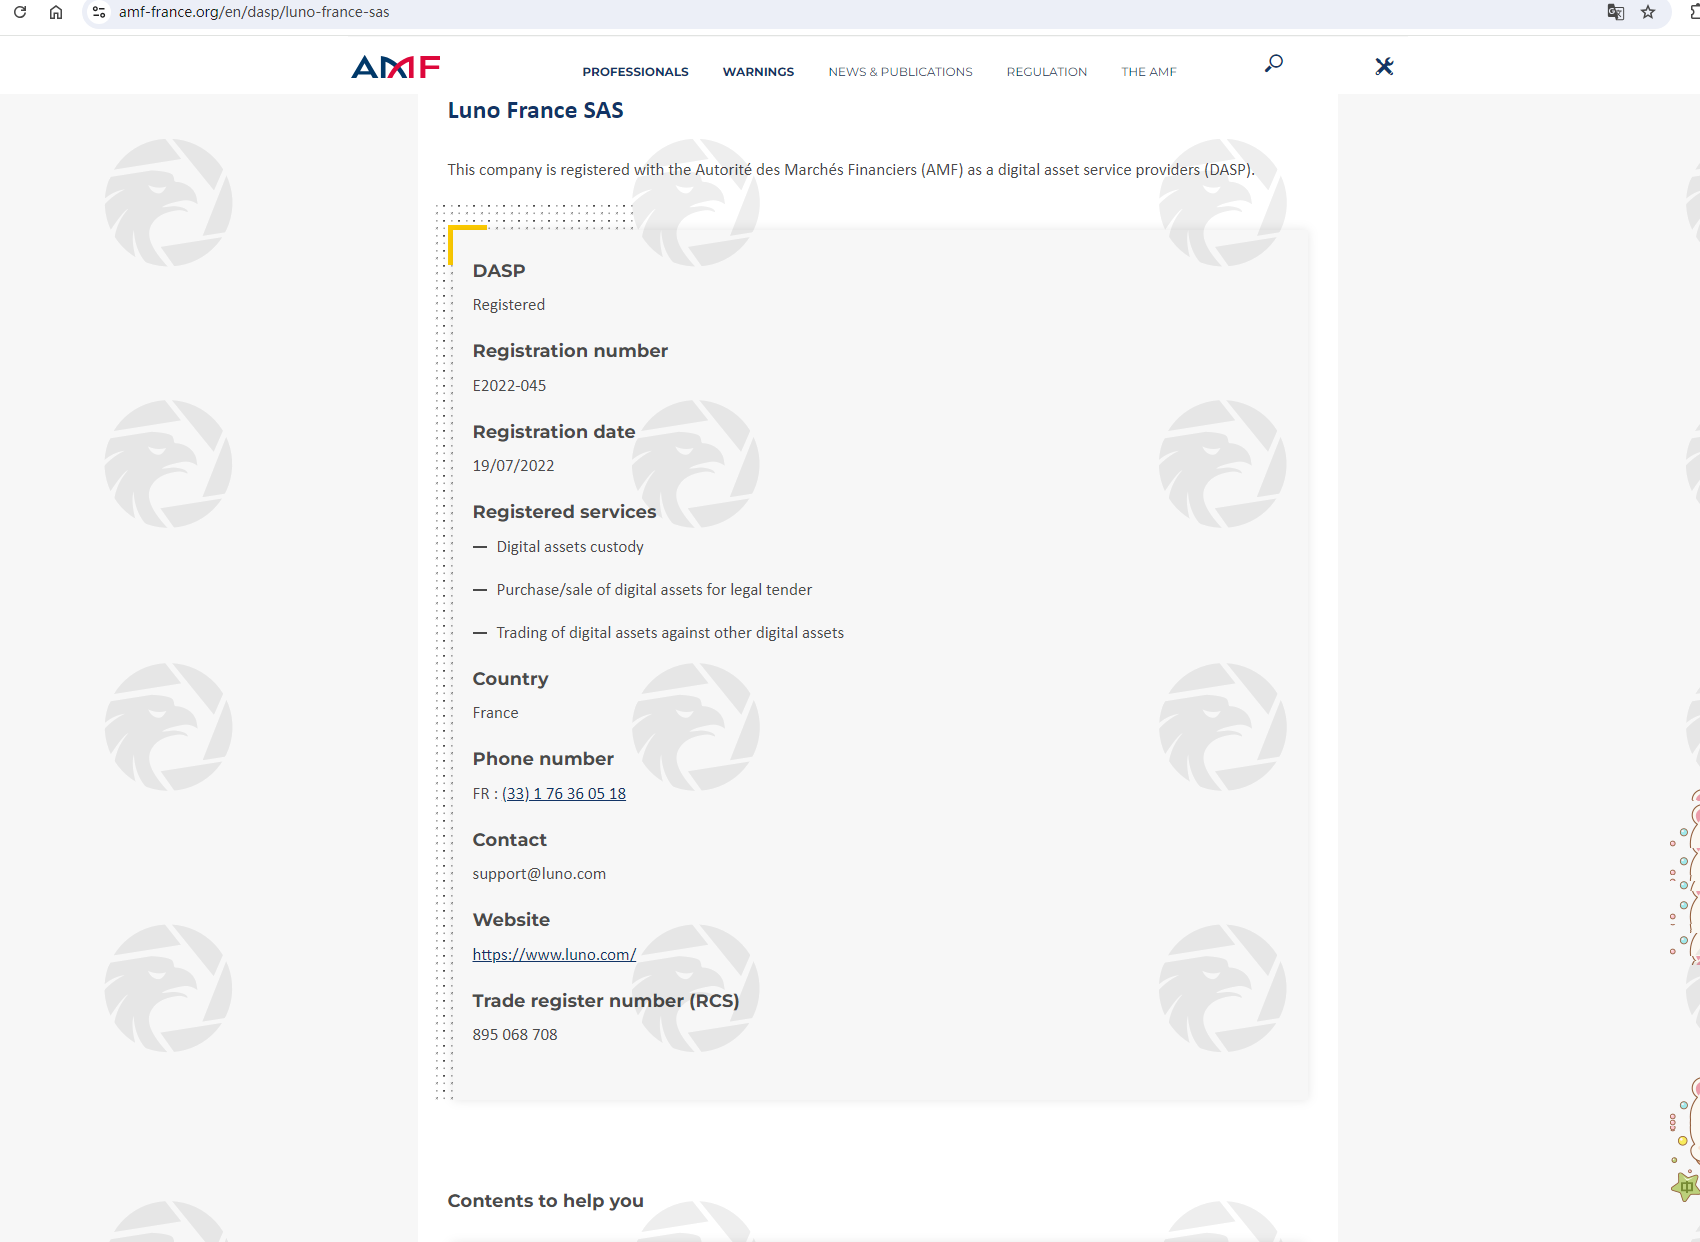Call the phone number (33) 1 76 36 05 18
The height and width of the screenshot is (1242, 1700).
(x=564, y=794)
